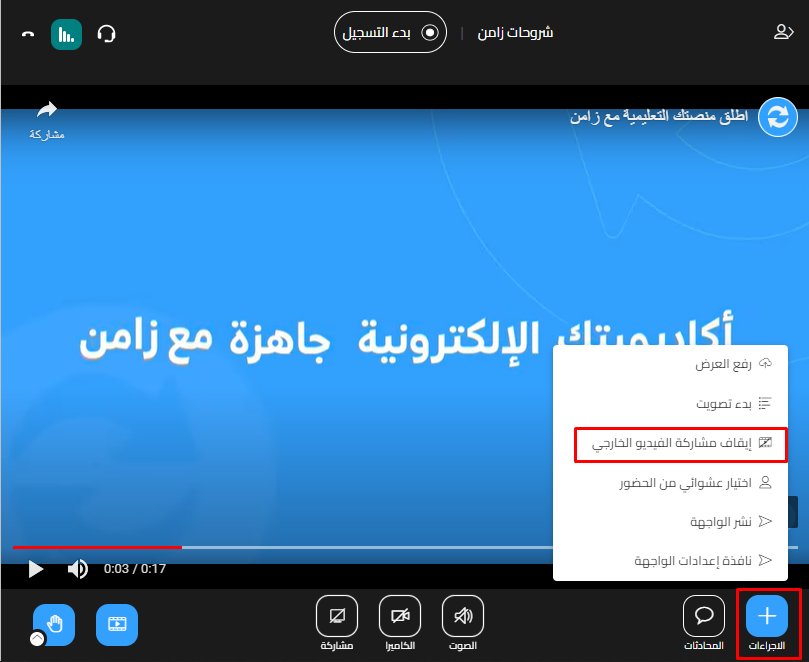
Task: Toggle the الصوت speaker button
Action: point(463,616)
